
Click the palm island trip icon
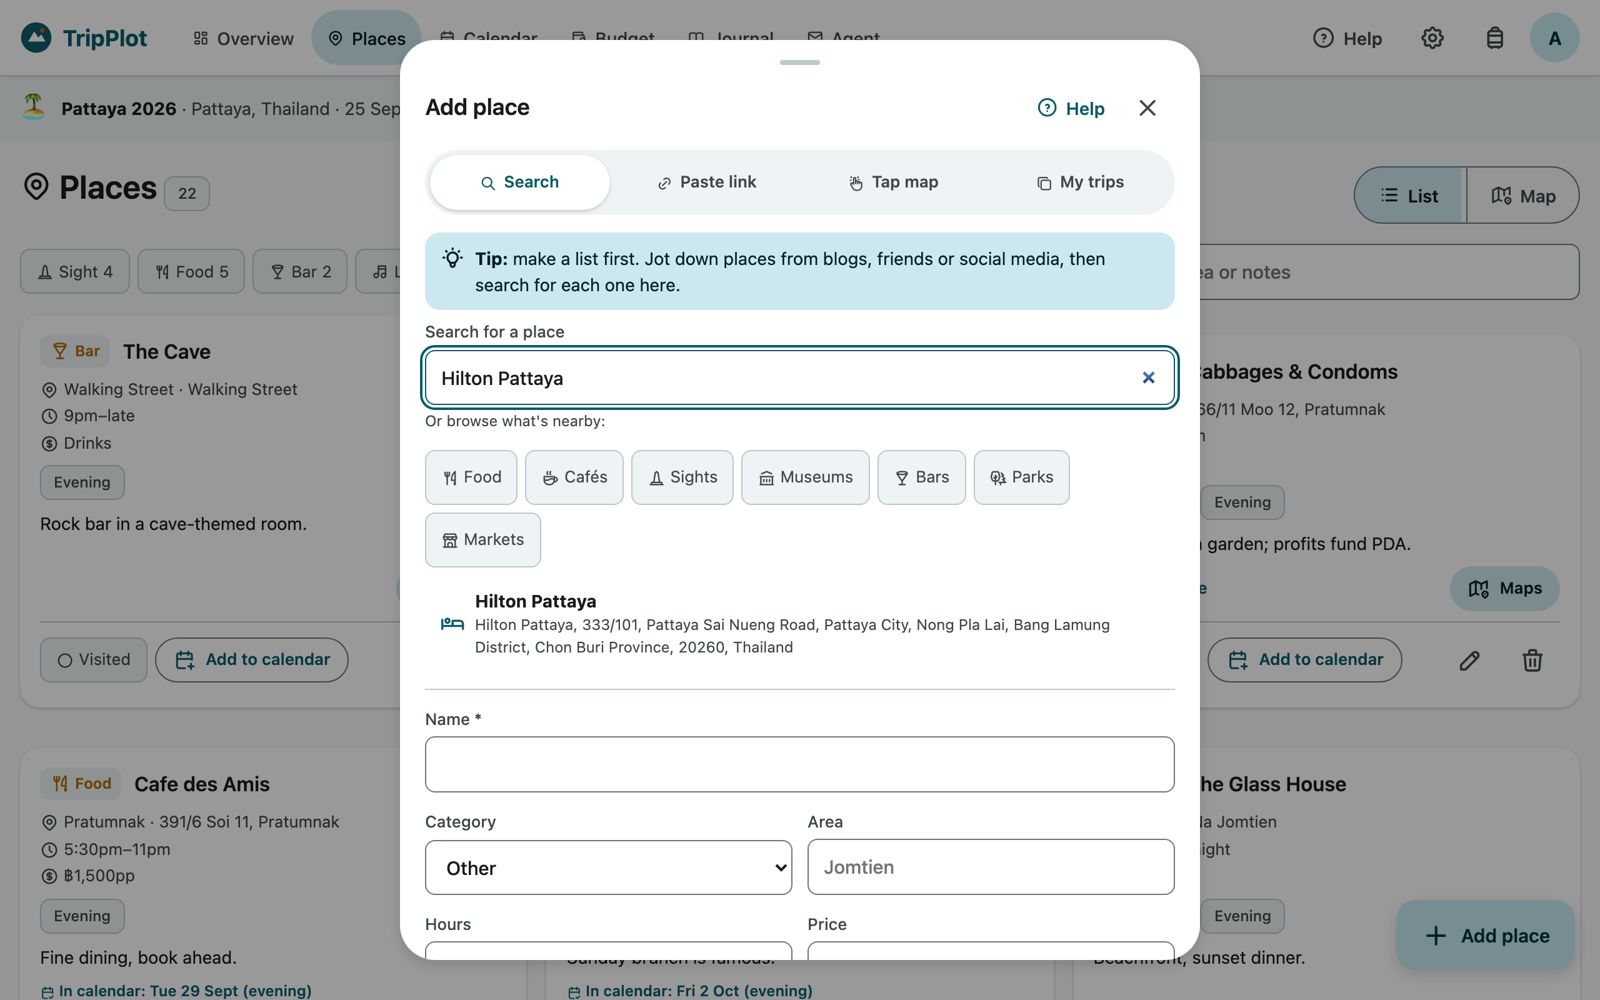point(34,107)
